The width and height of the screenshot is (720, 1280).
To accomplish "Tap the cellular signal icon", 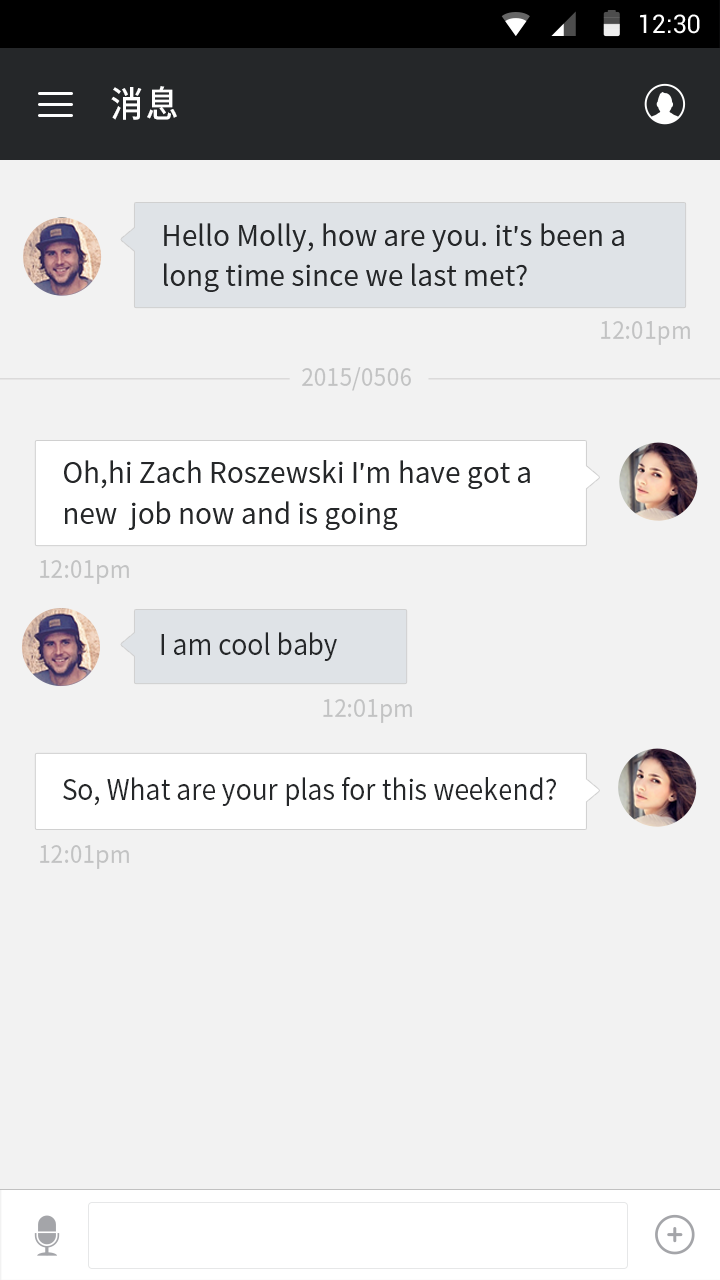I will click(x=564, y=24).
